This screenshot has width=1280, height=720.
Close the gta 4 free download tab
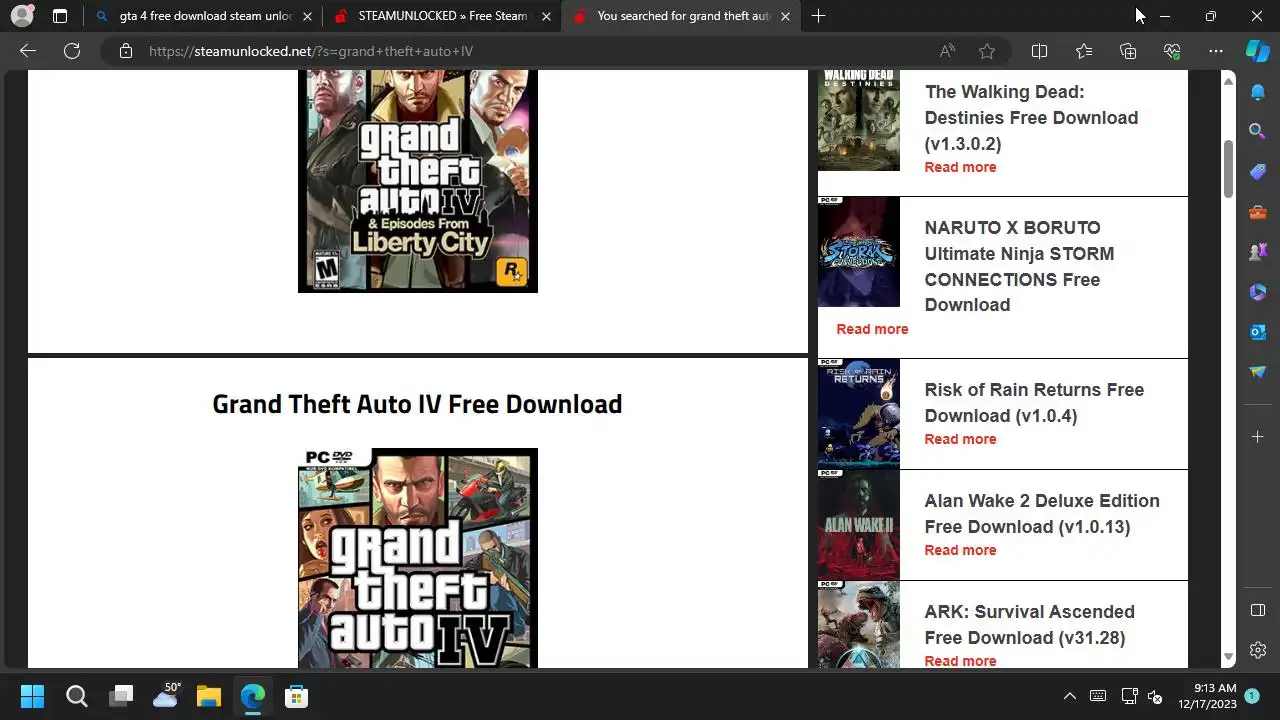(x=307, y=16)
